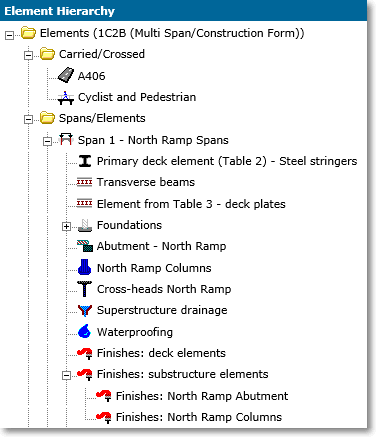Click the Cross-heads North Ramp T icon
This screenshot has height=437, width=376.
pyautogui.click(x=85, y=289)
